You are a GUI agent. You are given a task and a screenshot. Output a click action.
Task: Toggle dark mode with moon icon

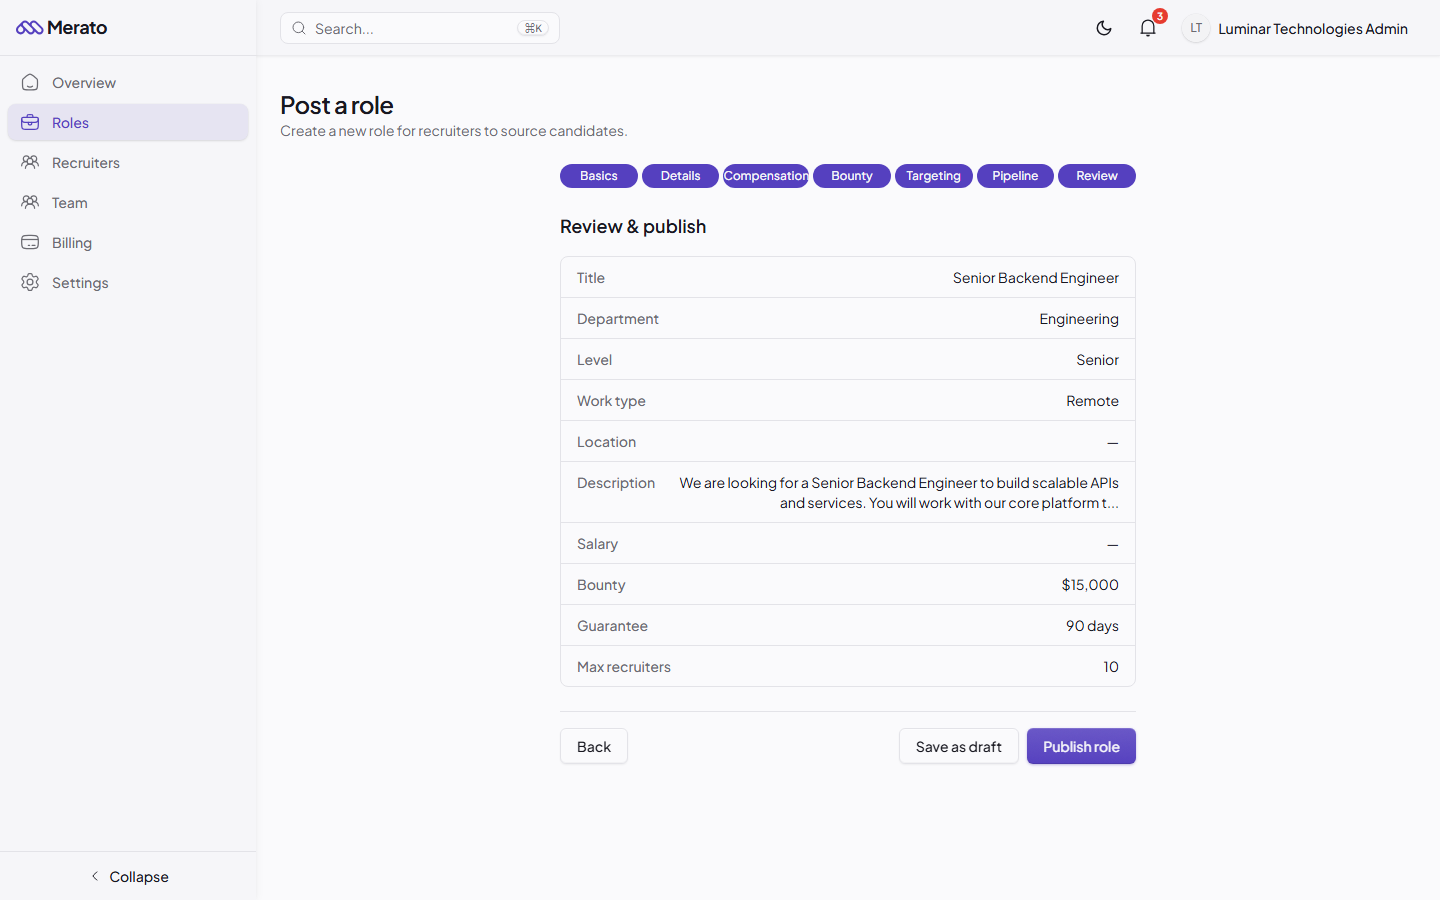(x=1104, y=28)
